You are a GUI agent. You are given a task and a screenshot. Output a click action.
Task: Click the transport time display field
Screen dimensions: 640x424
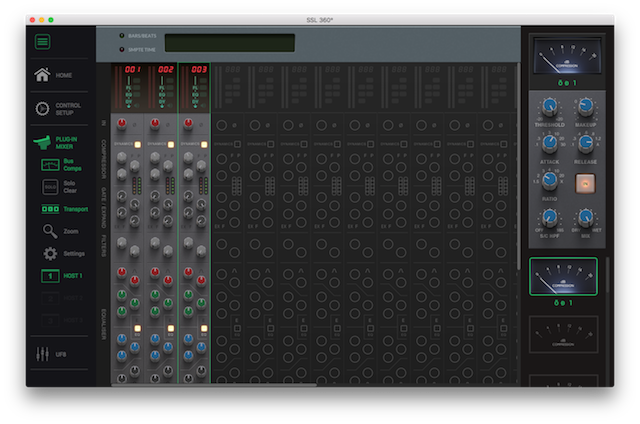click(x=229, y=43)
